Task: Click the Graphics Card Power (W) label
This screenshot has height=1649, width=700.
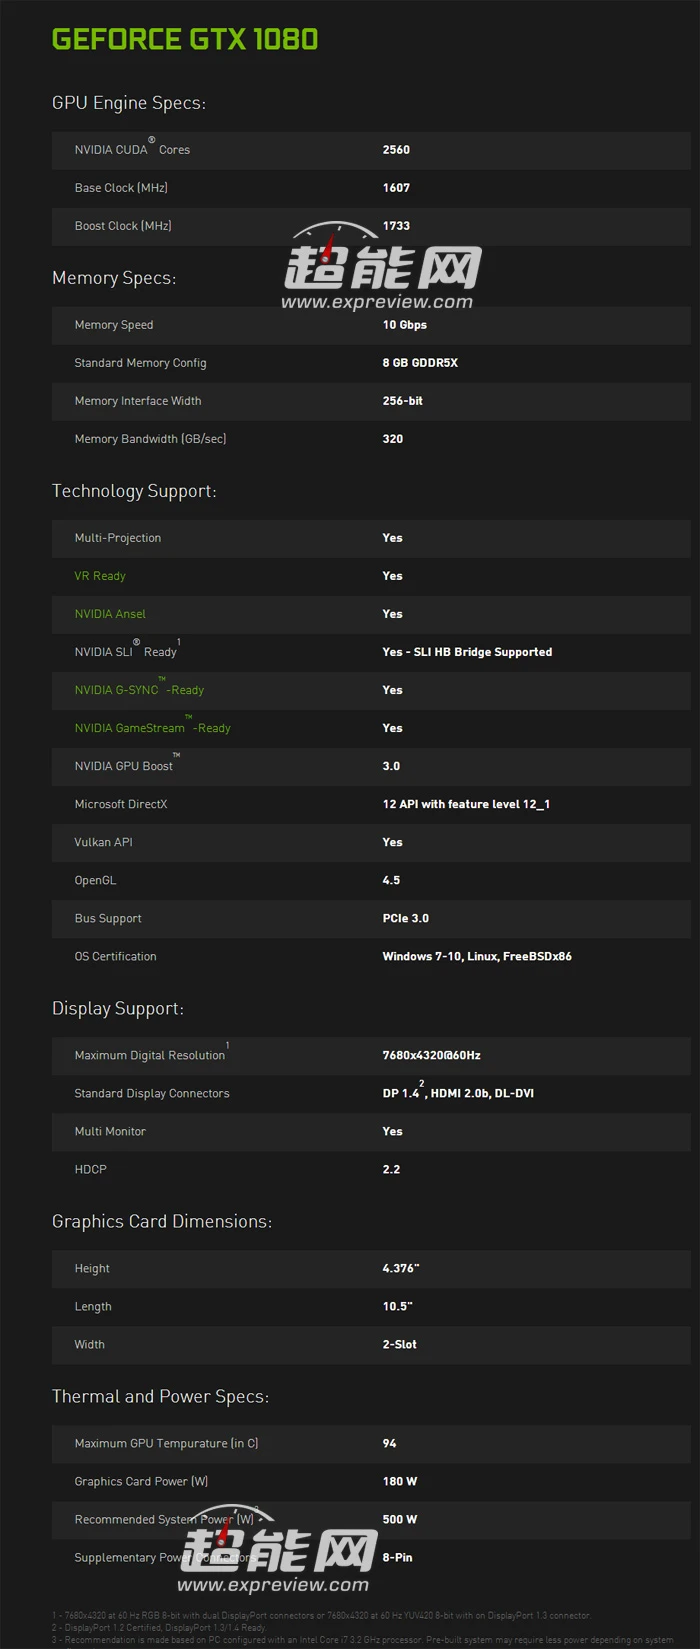Action: [141, 1481]
